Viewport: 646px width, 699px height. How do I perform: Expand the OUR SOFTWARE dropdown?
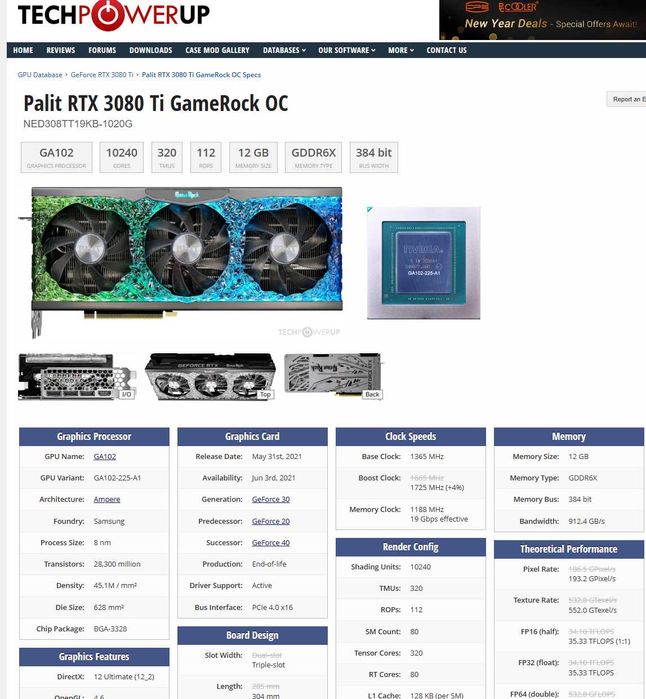pyautogui.click(x=347, y=50)
